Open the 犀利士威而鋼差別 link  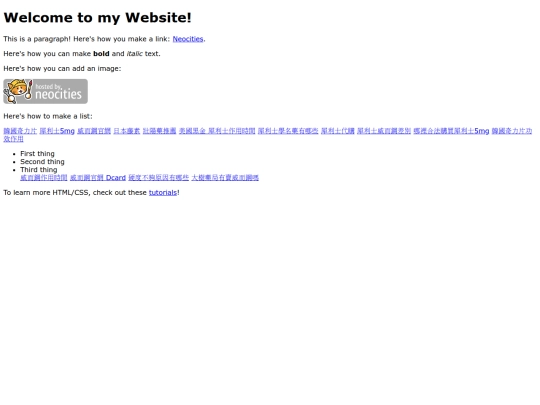(384, 131)
